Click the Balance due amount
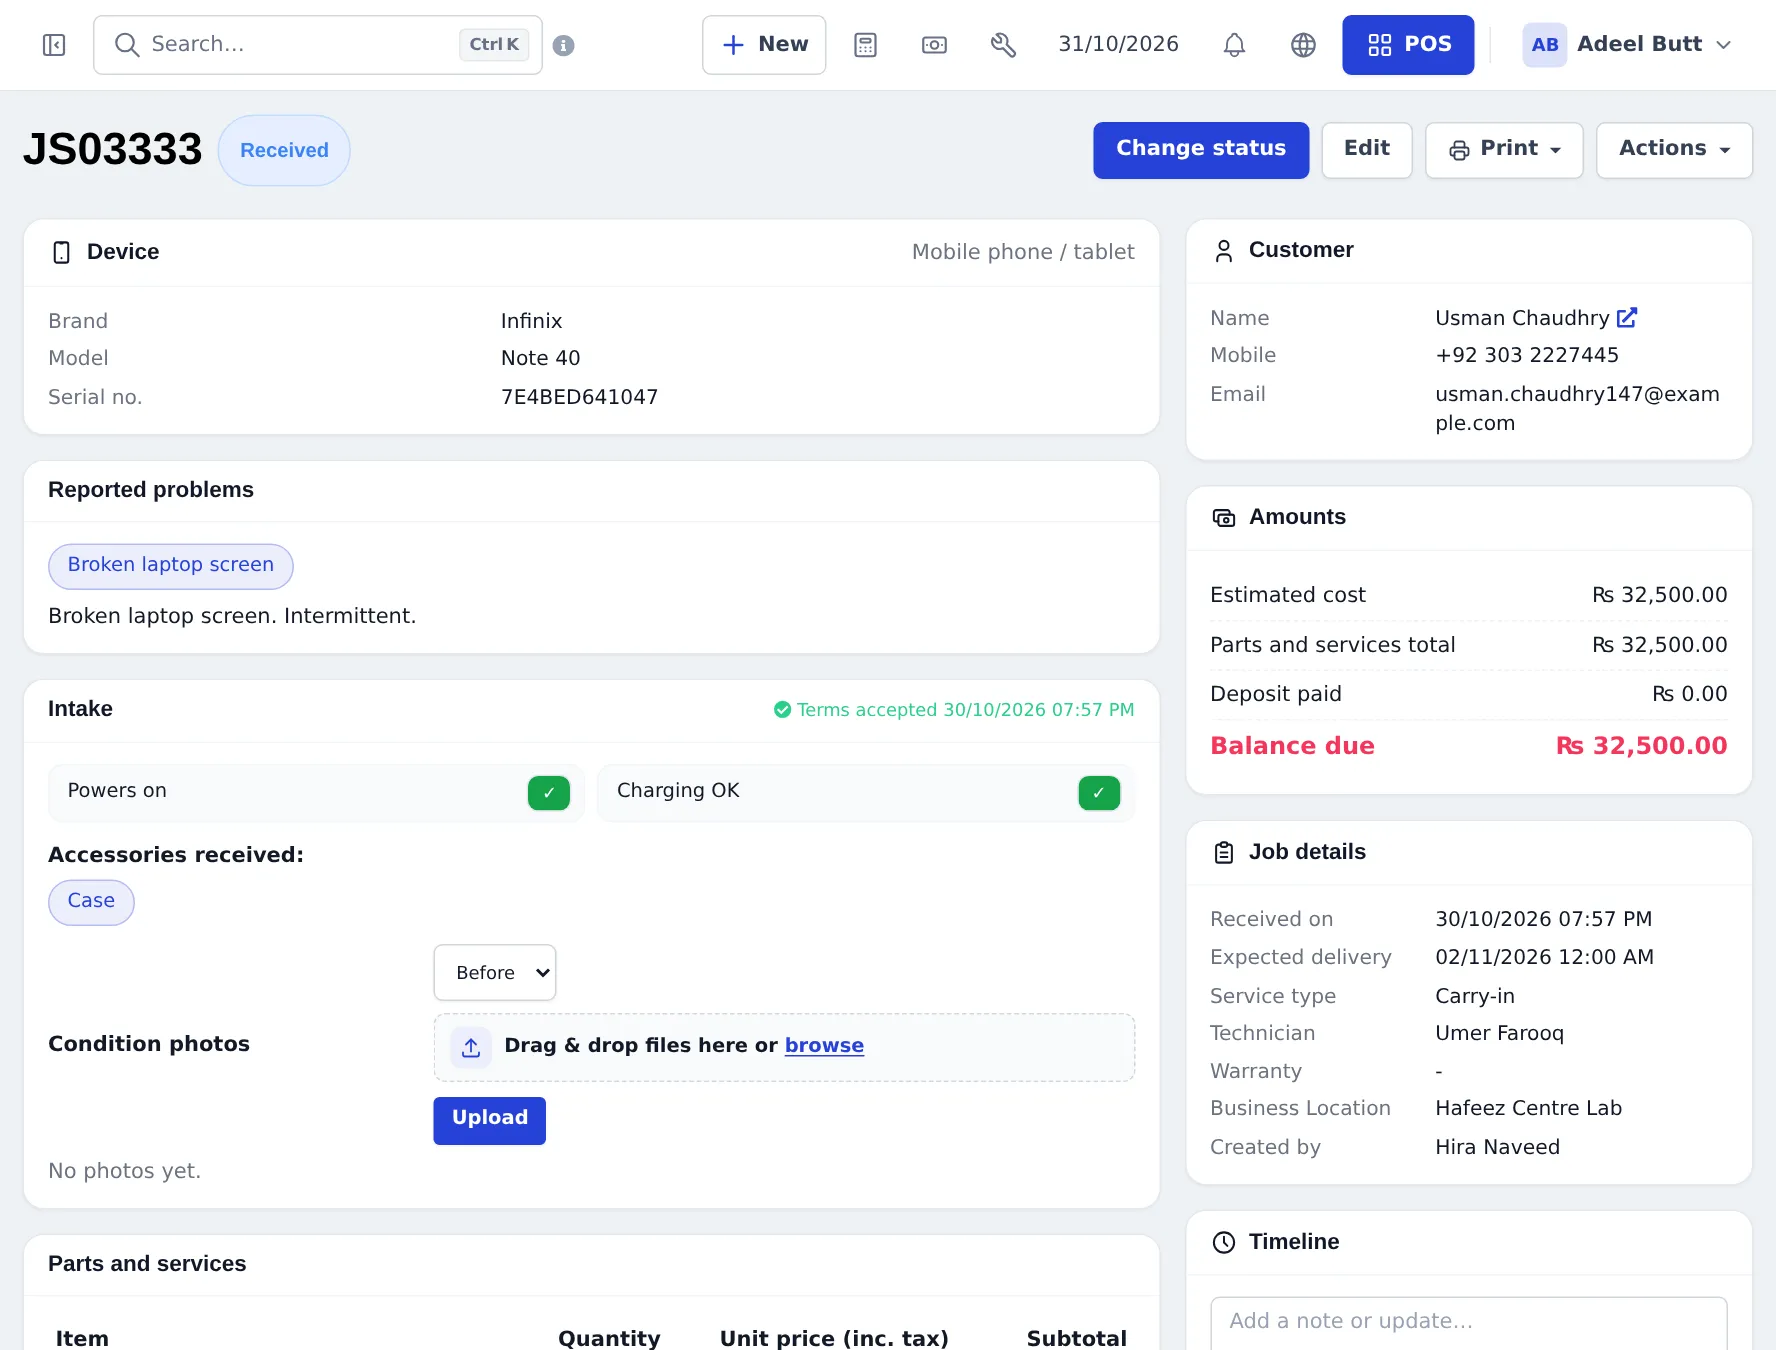1776x1350 pixels. click(1641, 746)
